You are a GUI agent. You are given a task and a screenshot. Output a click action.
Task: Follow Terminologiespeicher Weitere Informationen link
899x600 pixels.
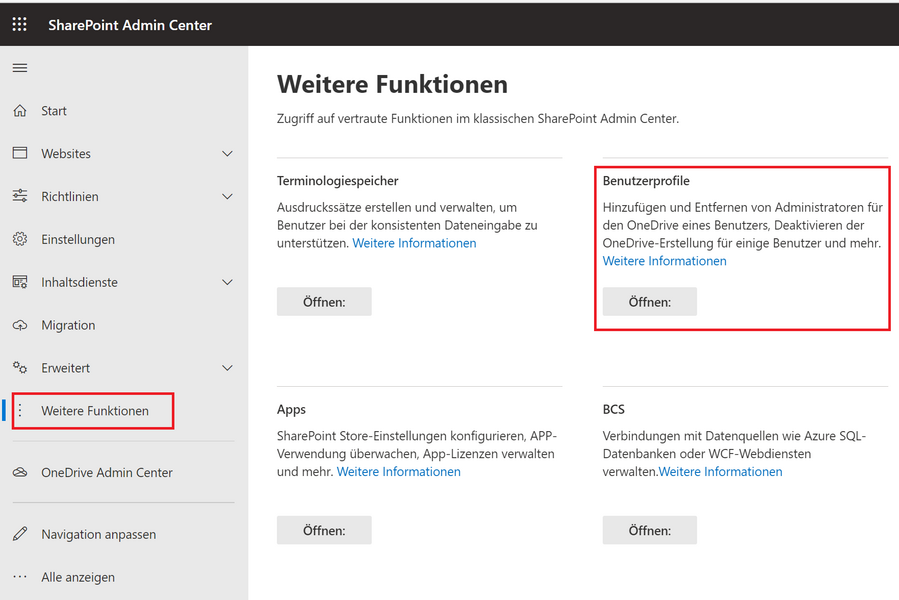(x=414, y=243)
